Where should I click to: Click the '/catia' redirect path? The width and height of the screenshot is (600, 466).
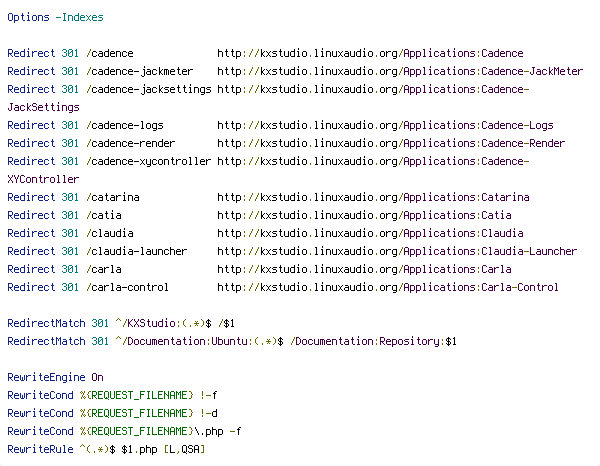(104, 215)
